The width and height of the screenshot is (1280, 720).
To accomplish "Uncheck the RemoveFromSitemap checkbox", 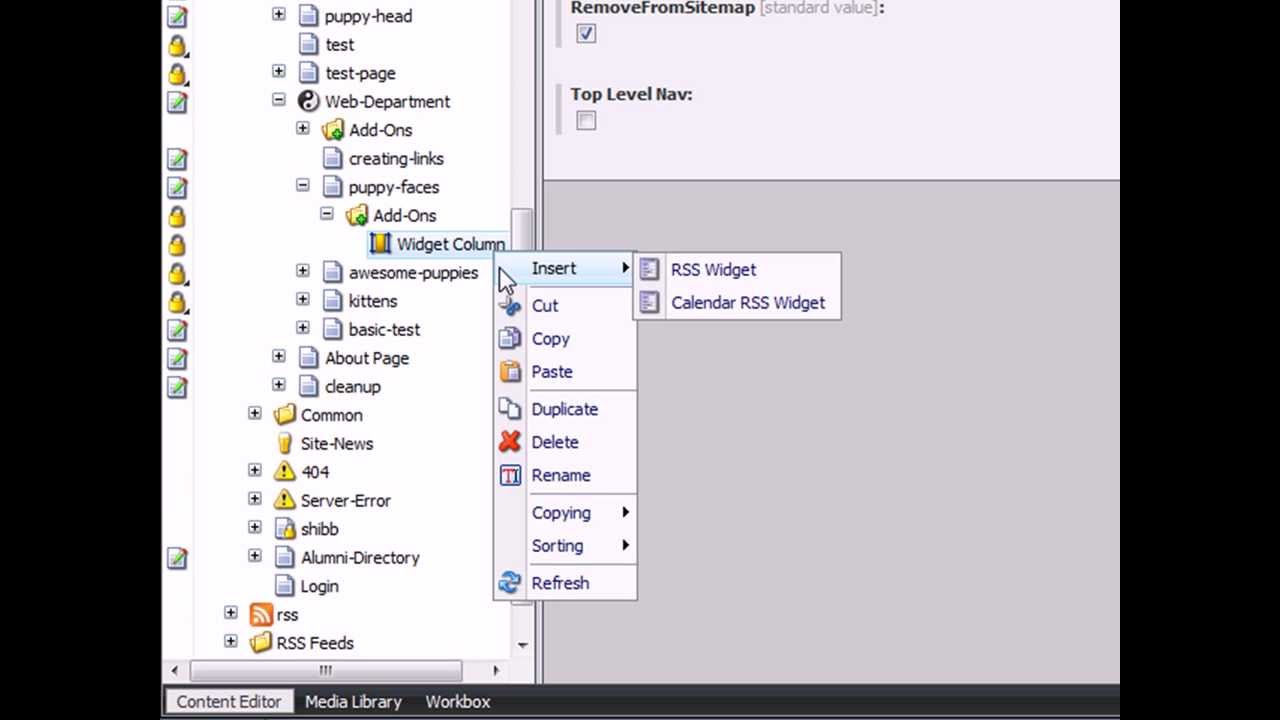I will click(x=586, y=34).
